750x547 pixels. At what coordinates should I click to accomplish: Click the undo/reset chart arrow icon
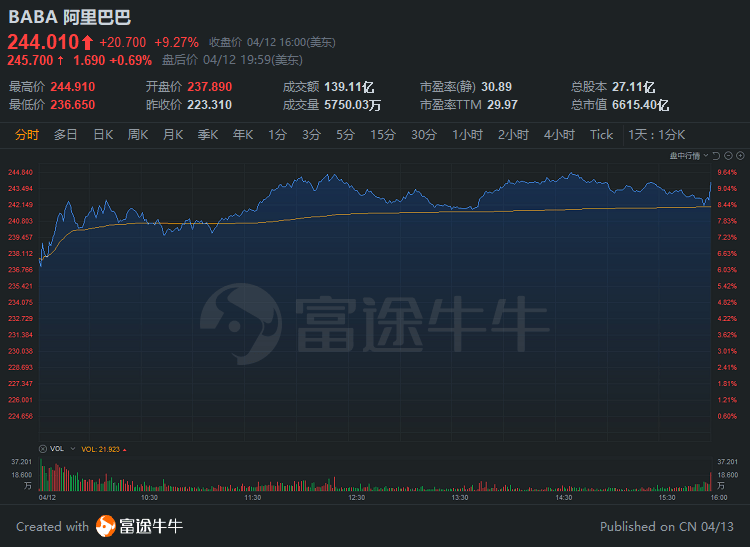pos(716,156)
